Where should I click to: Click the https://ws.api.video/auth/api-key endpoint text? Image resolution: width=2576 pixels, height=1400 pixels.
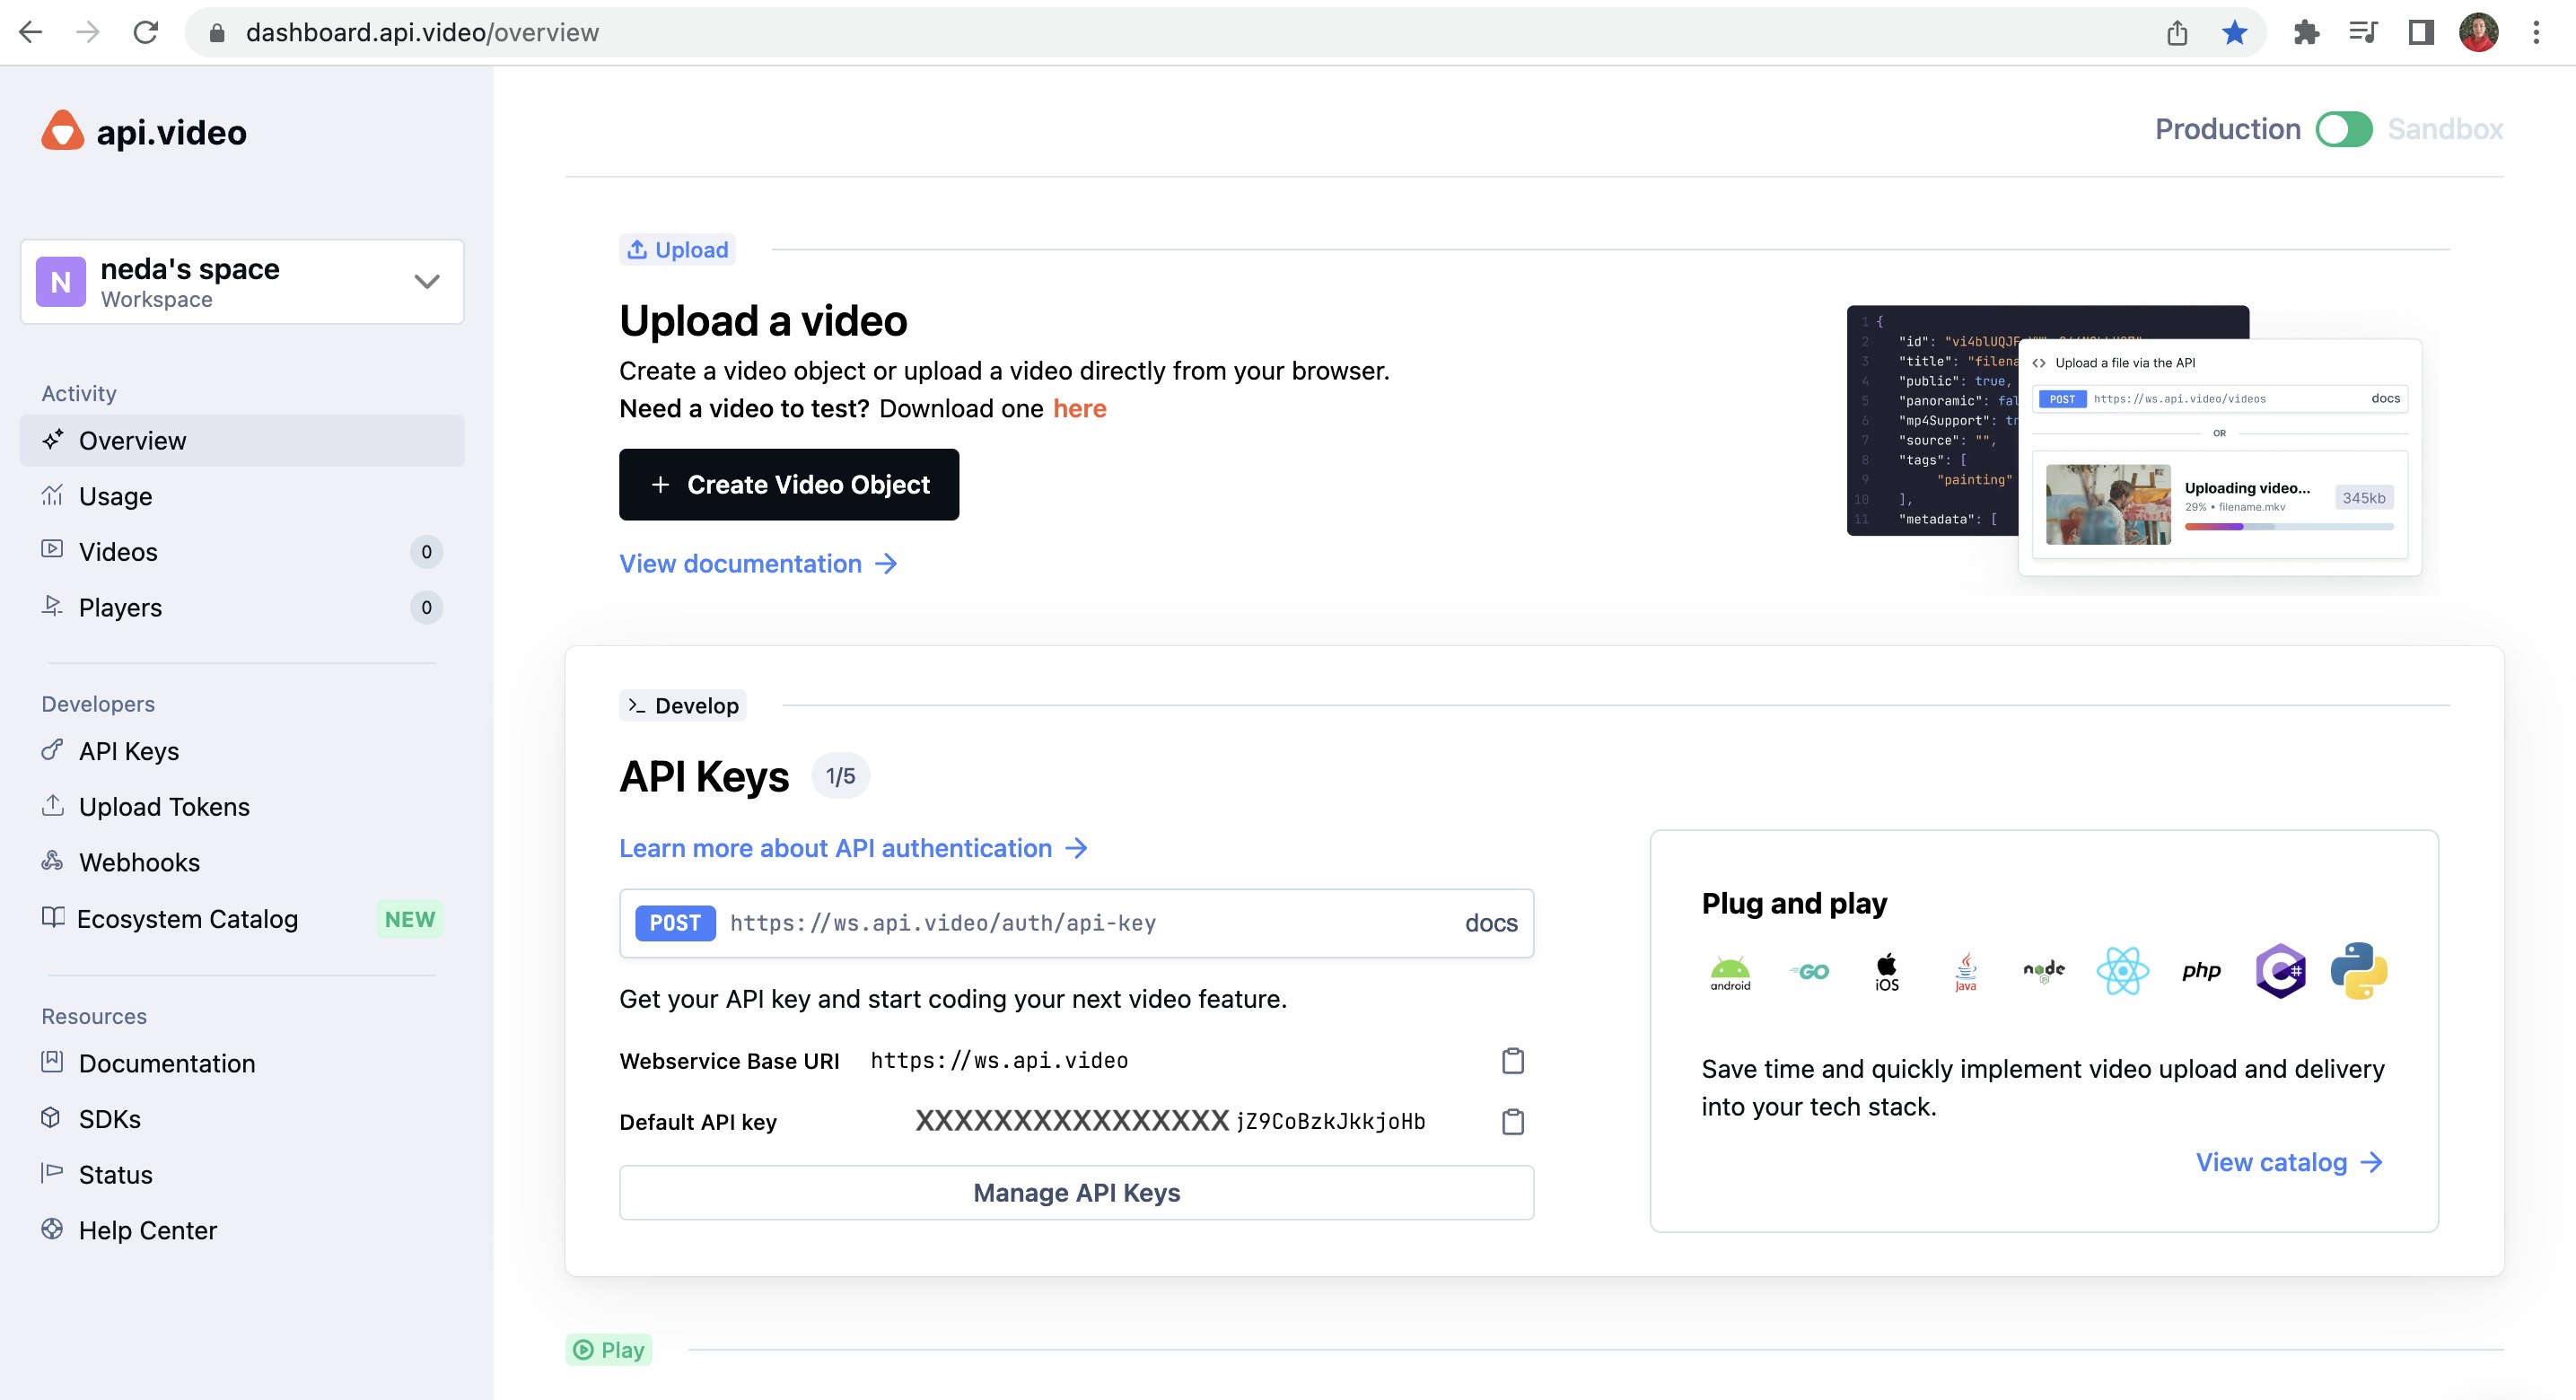(943, 923)
